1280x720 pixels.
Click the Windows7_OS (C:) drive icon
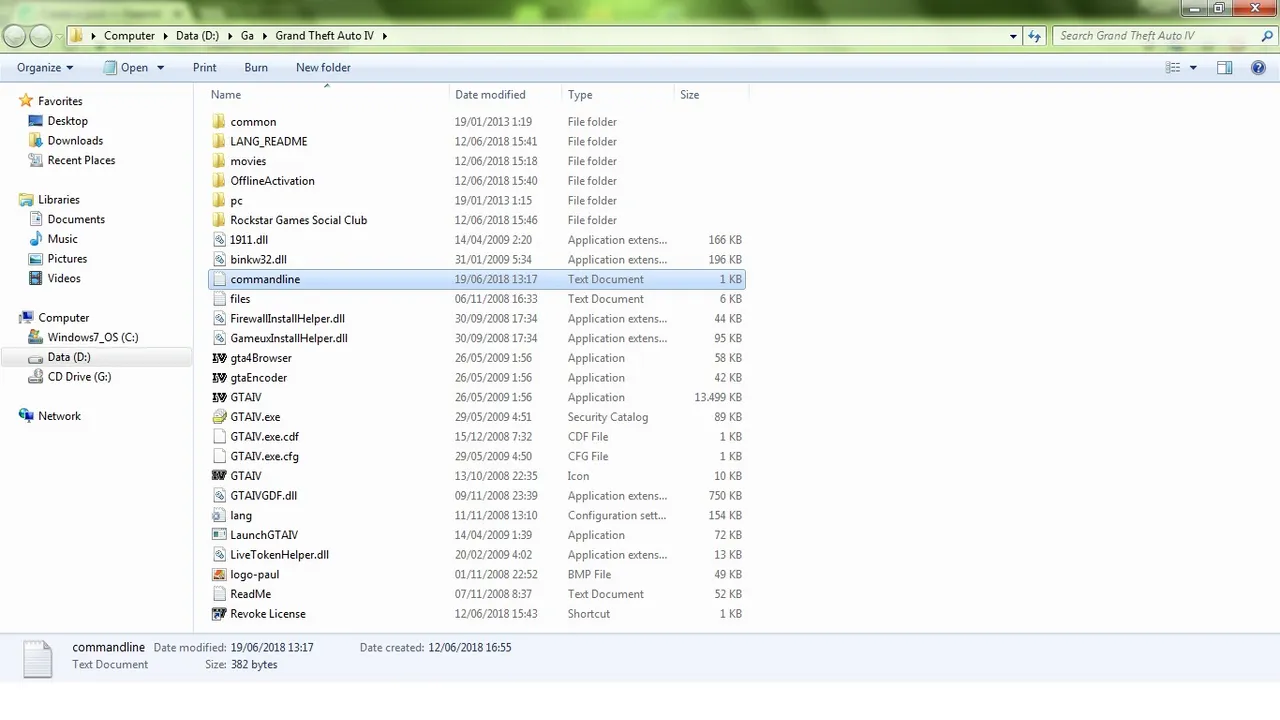[x=36, y=337]
